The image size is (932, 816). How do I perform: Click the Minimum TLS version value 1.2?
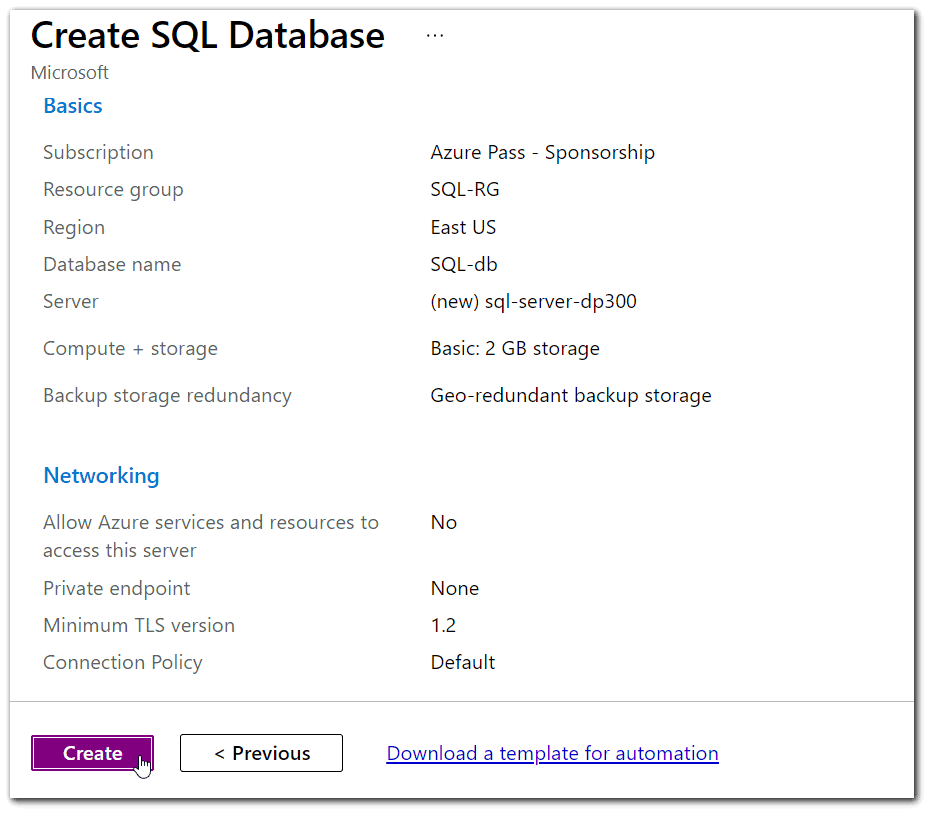(443, 626)
